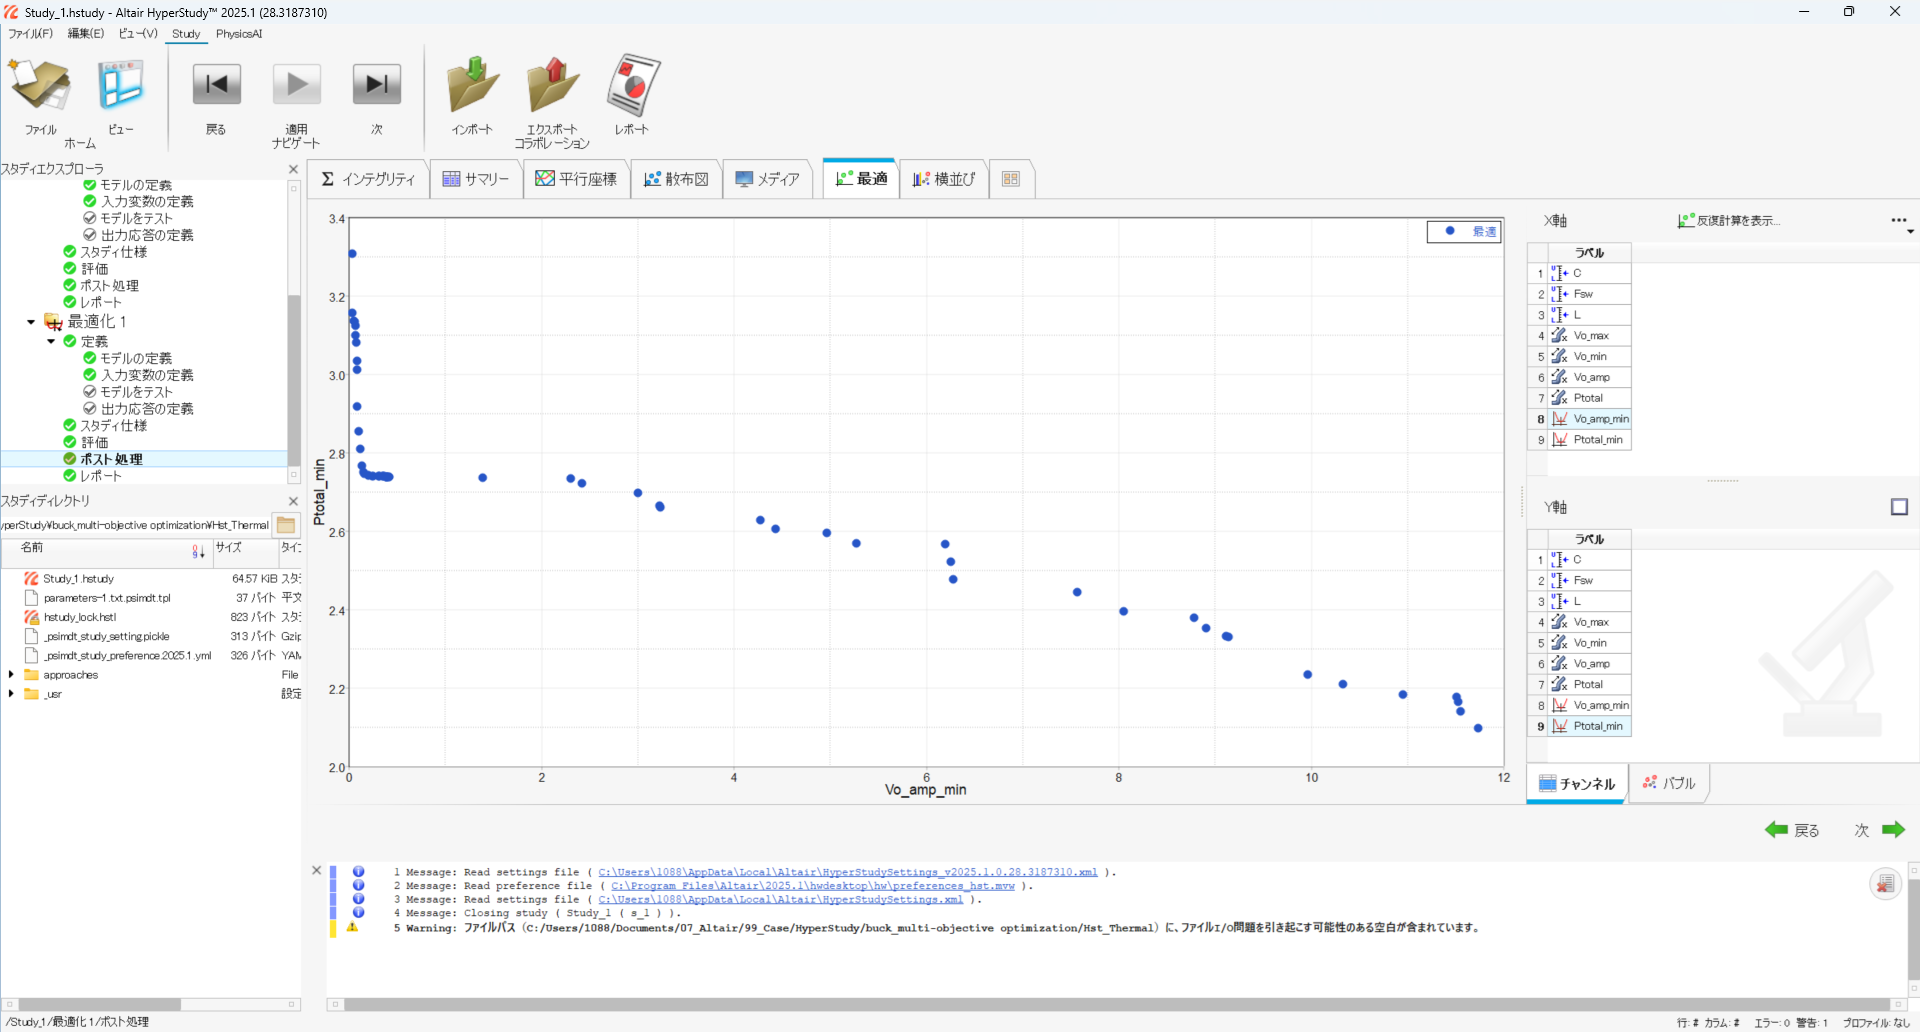The image size is (1920, 1032).
Task: Open the View (ビュー) ribbon icon
Action: pyautogui.click(x=120, y=87)
